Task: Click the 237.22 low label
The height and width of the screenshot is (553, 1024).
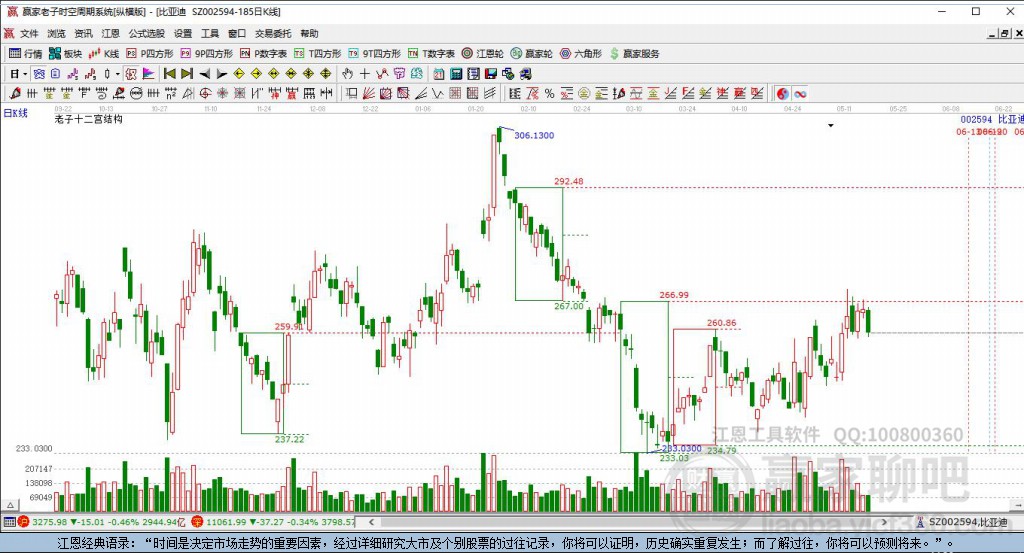Action: coord(289,439)
